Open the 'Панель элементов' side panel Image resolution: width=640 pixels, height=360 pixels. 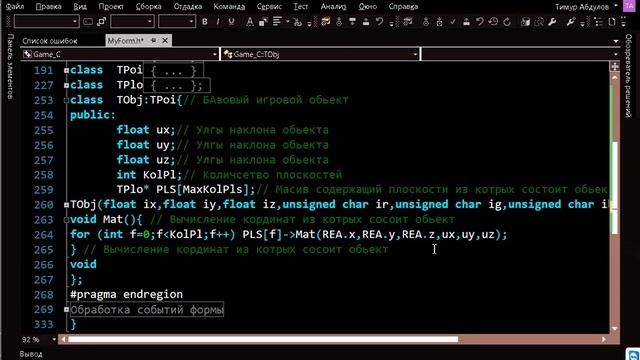[10, 66]
